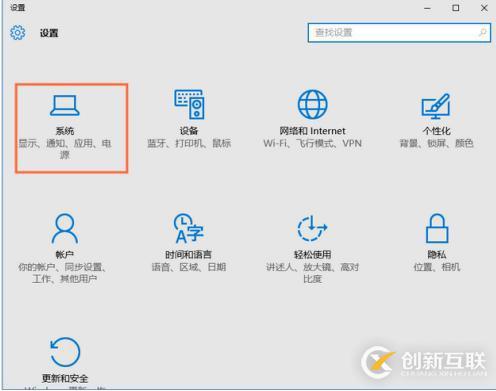Open the 隐私 padlock icon
The height and width of the screenshot is (391, 496).
coord(437,228)
